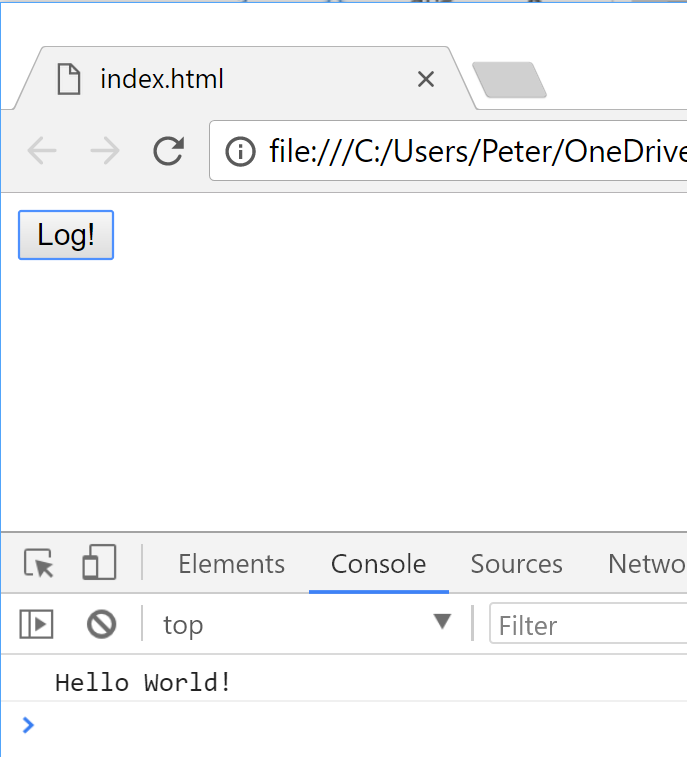Image resolution: width=687 pixels, height=757 pixels.
Task: Go back to the previous page
Action: 42,151
